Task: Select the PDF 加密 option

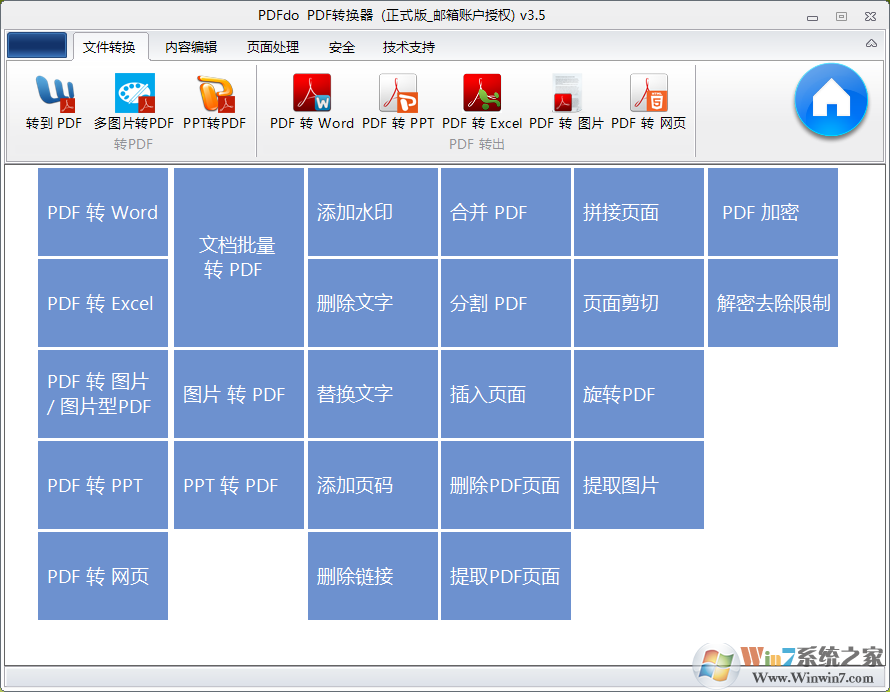Action: pos(772,212)
